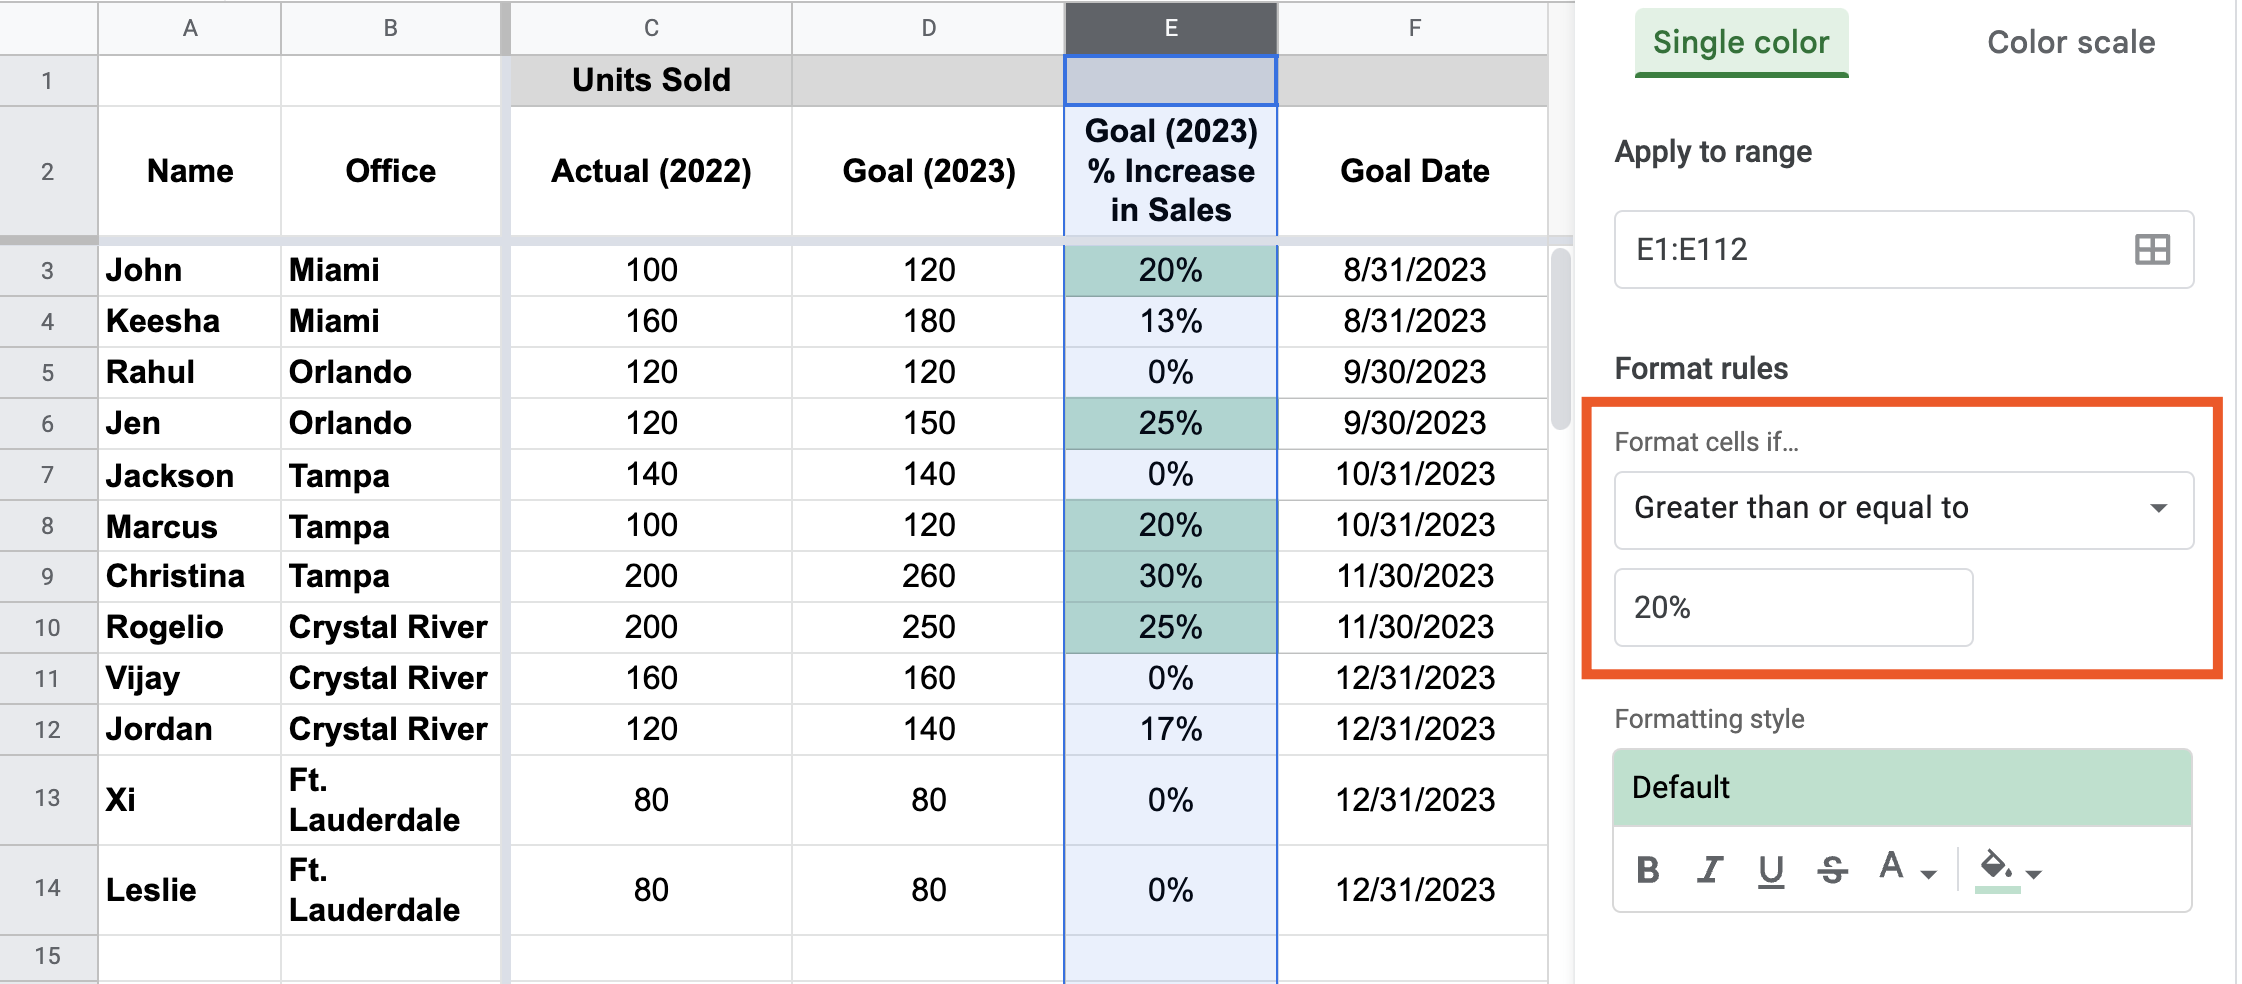Click the Office header cell
The width and height of the screenshot is (2242, 984).
click(390, 171)
